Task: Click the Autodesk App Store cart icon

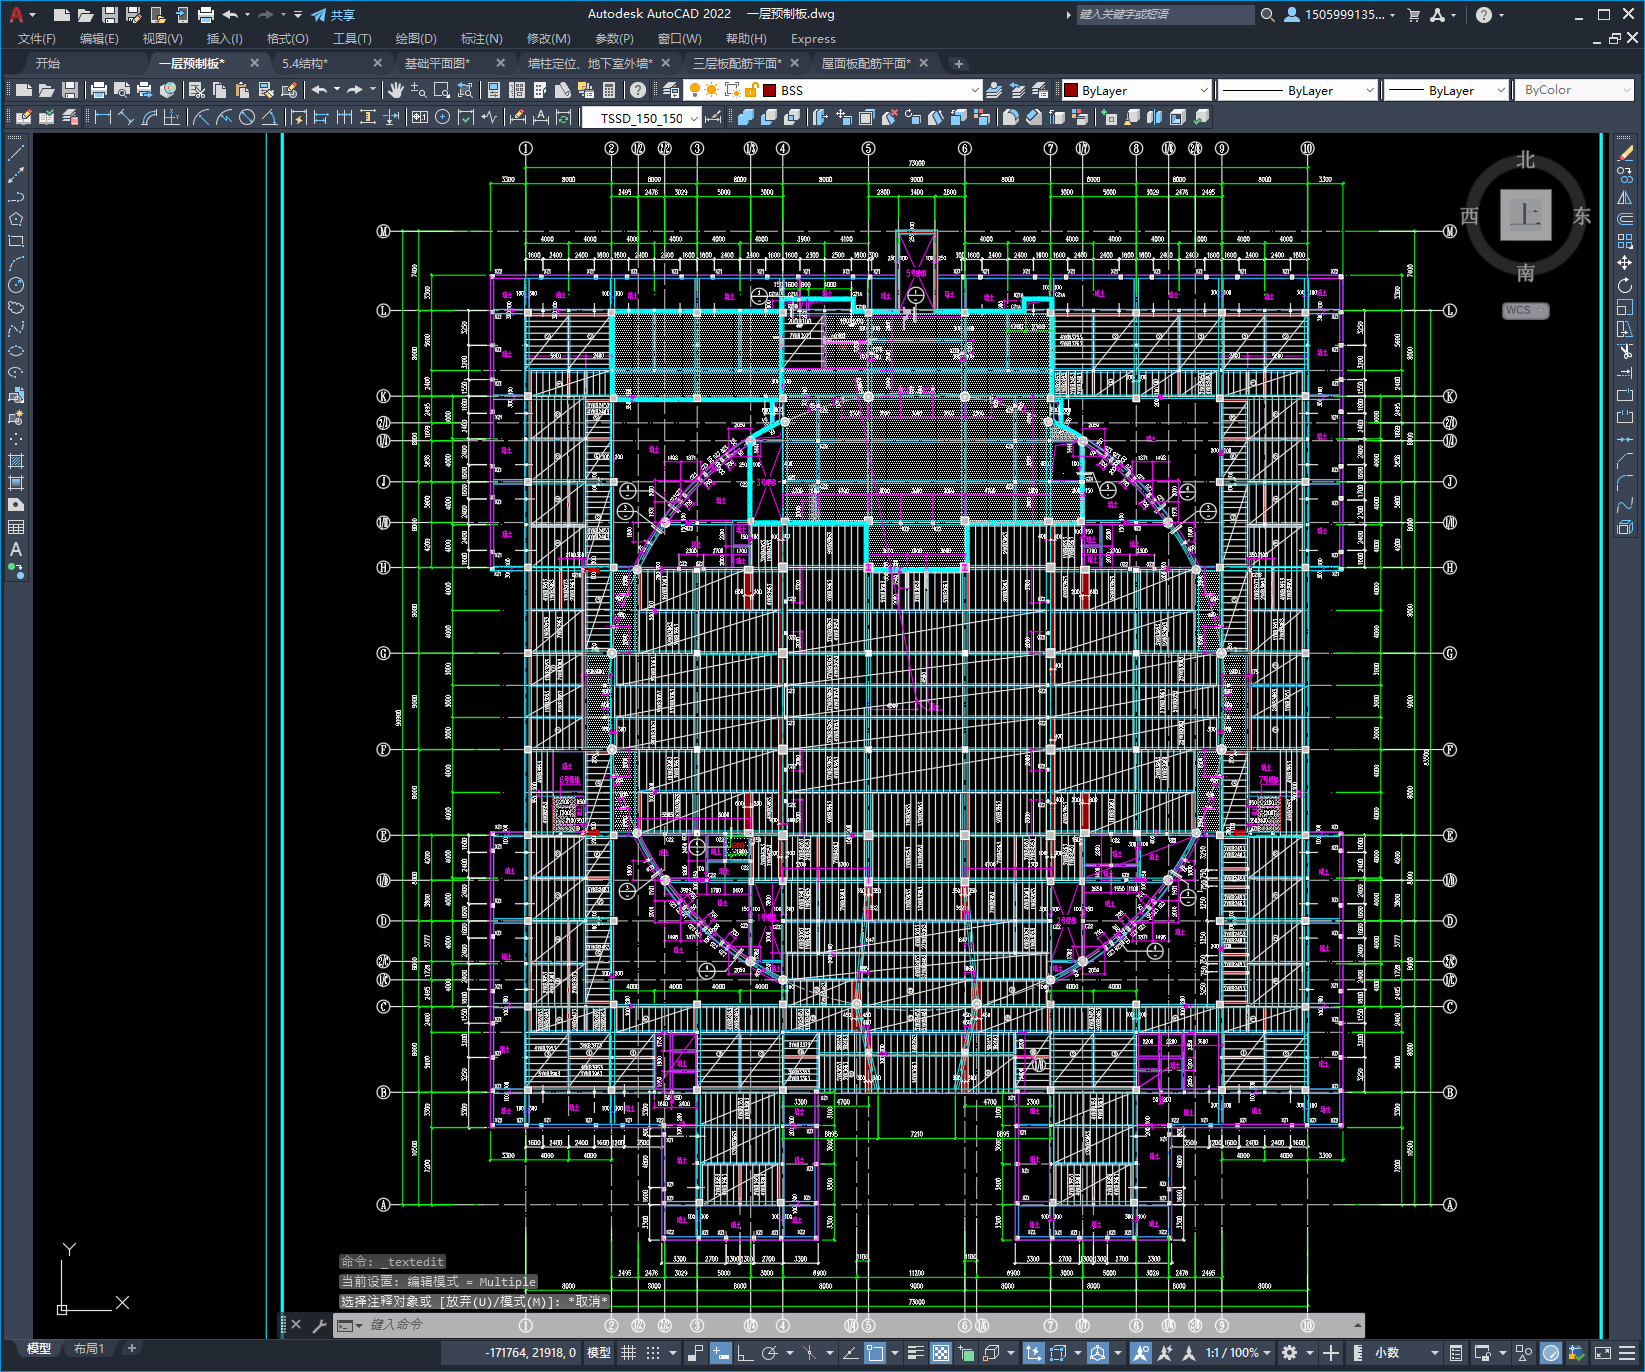Action: (x=1414, y=15)
